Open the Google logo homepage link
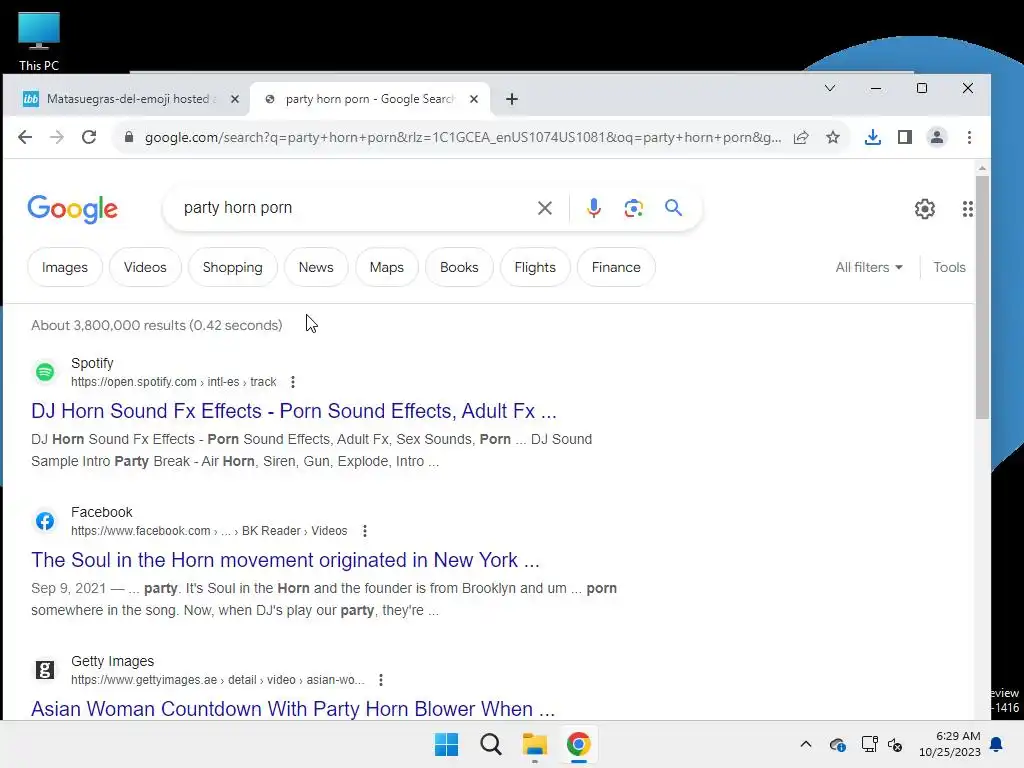The height and width of the screenshot is (768, 1024). coord(72,209)
